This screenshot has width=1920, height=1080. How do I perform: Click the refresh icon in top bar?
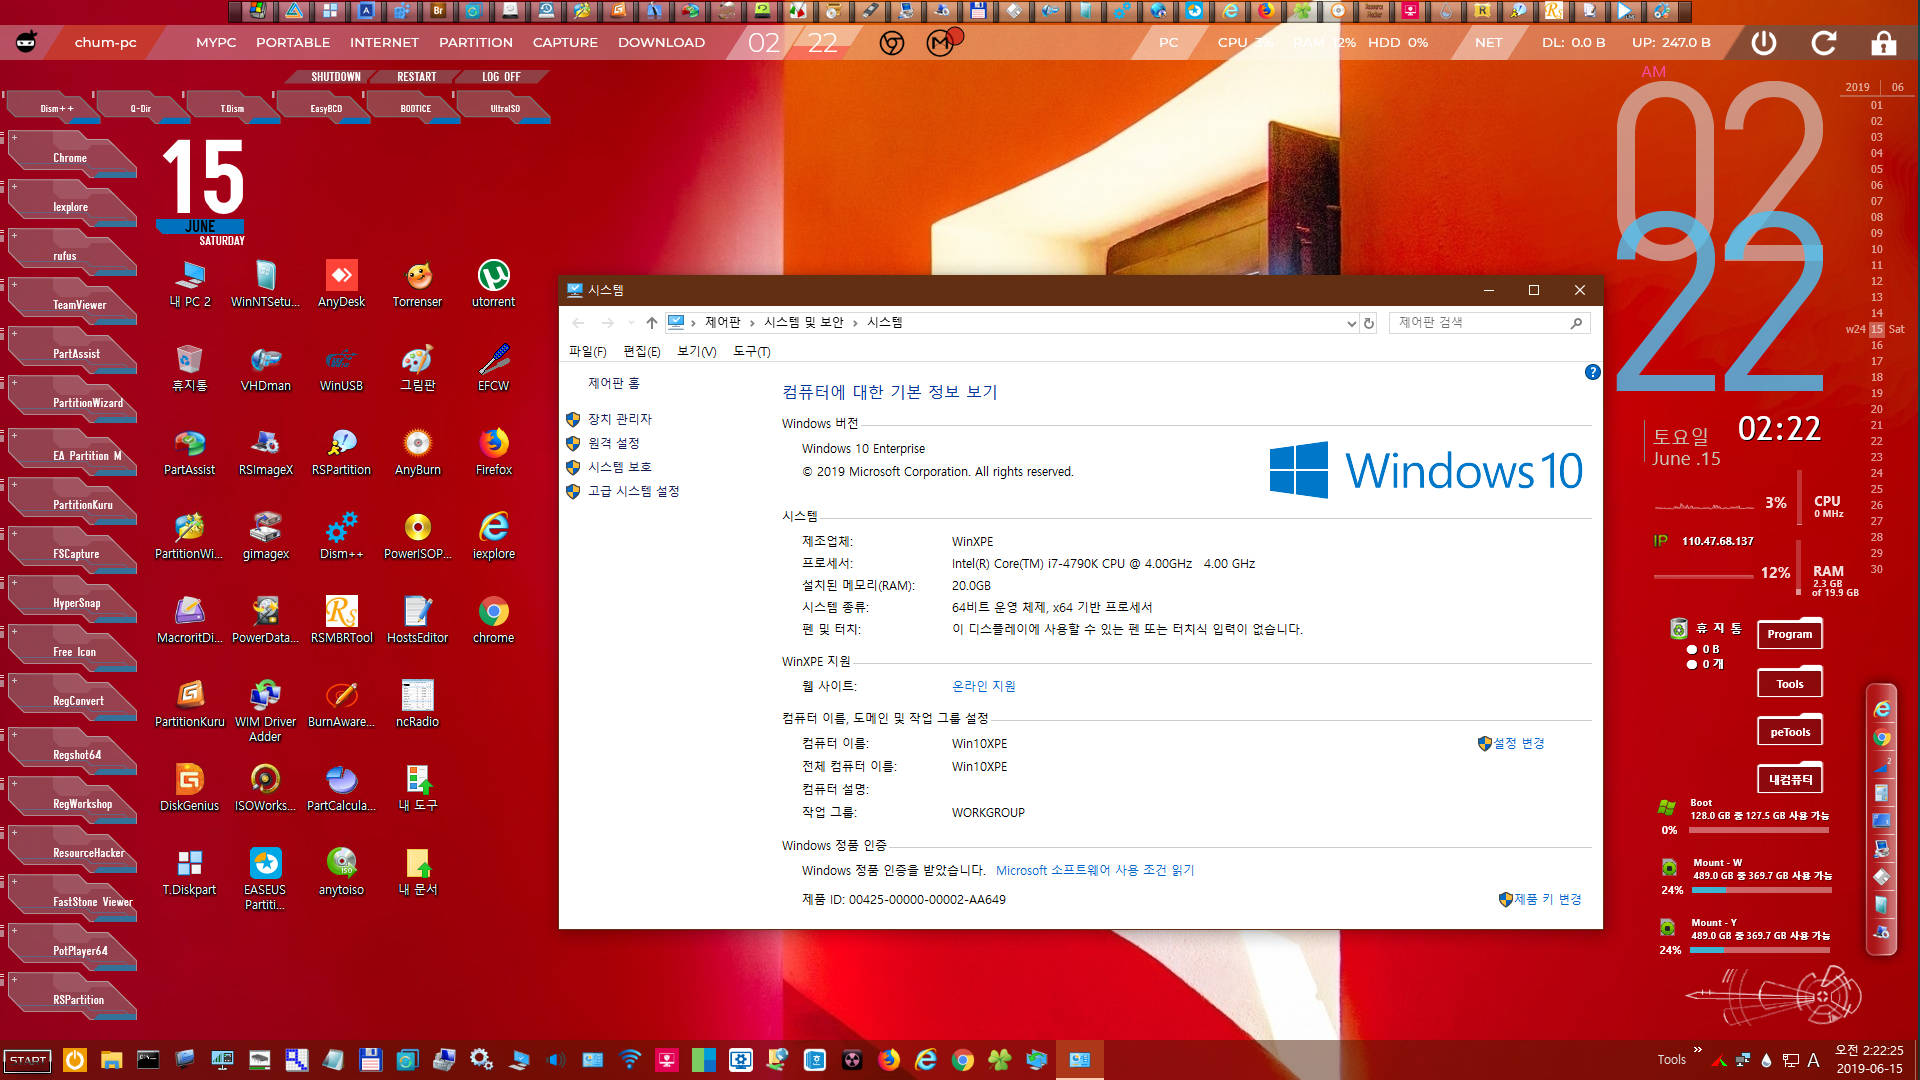1824,43
